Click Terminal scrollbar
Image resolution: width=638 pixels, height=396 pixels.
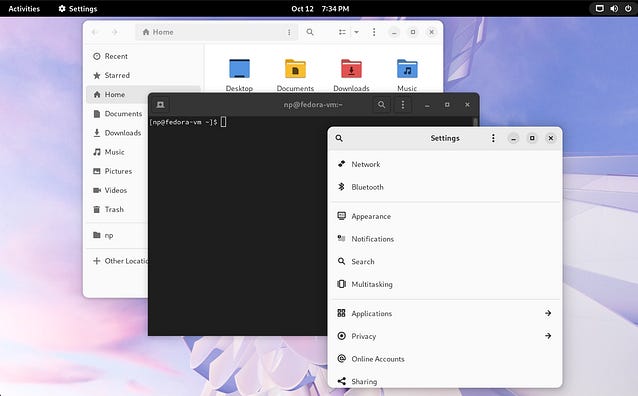point(475,122)
